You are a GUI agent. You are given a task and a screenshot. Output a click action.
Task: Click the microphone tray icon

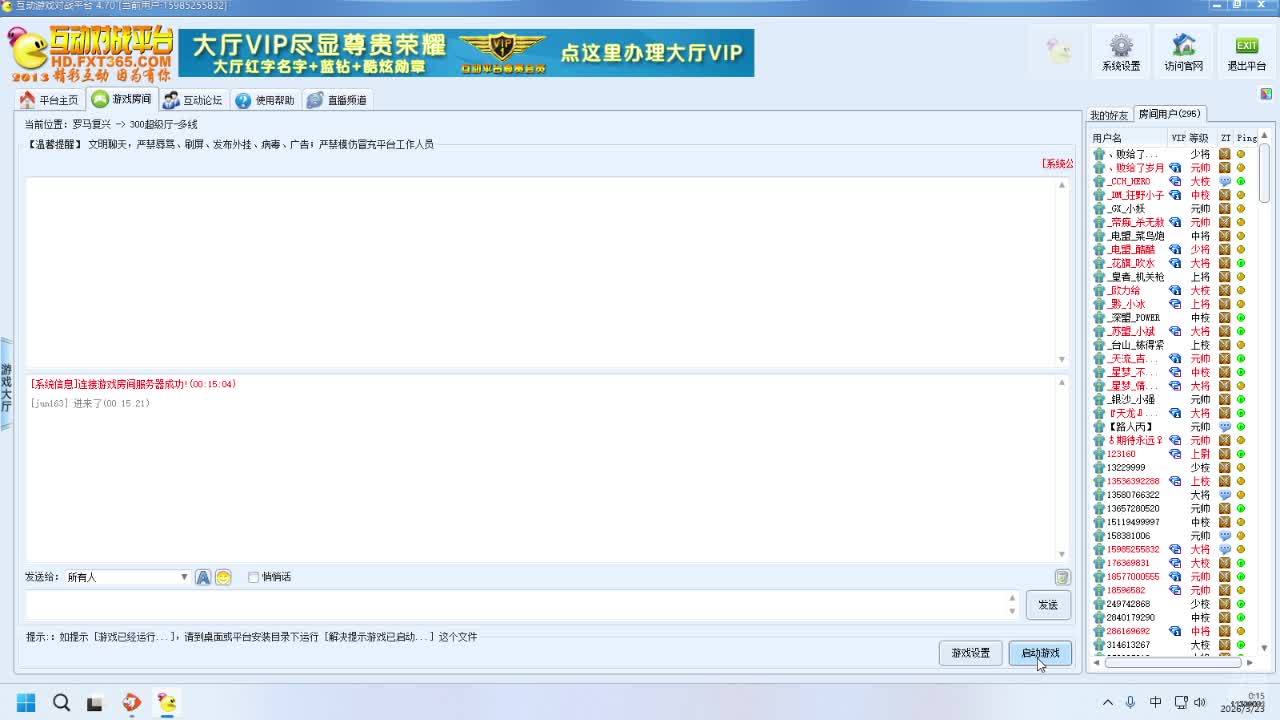coord(1131,702)
